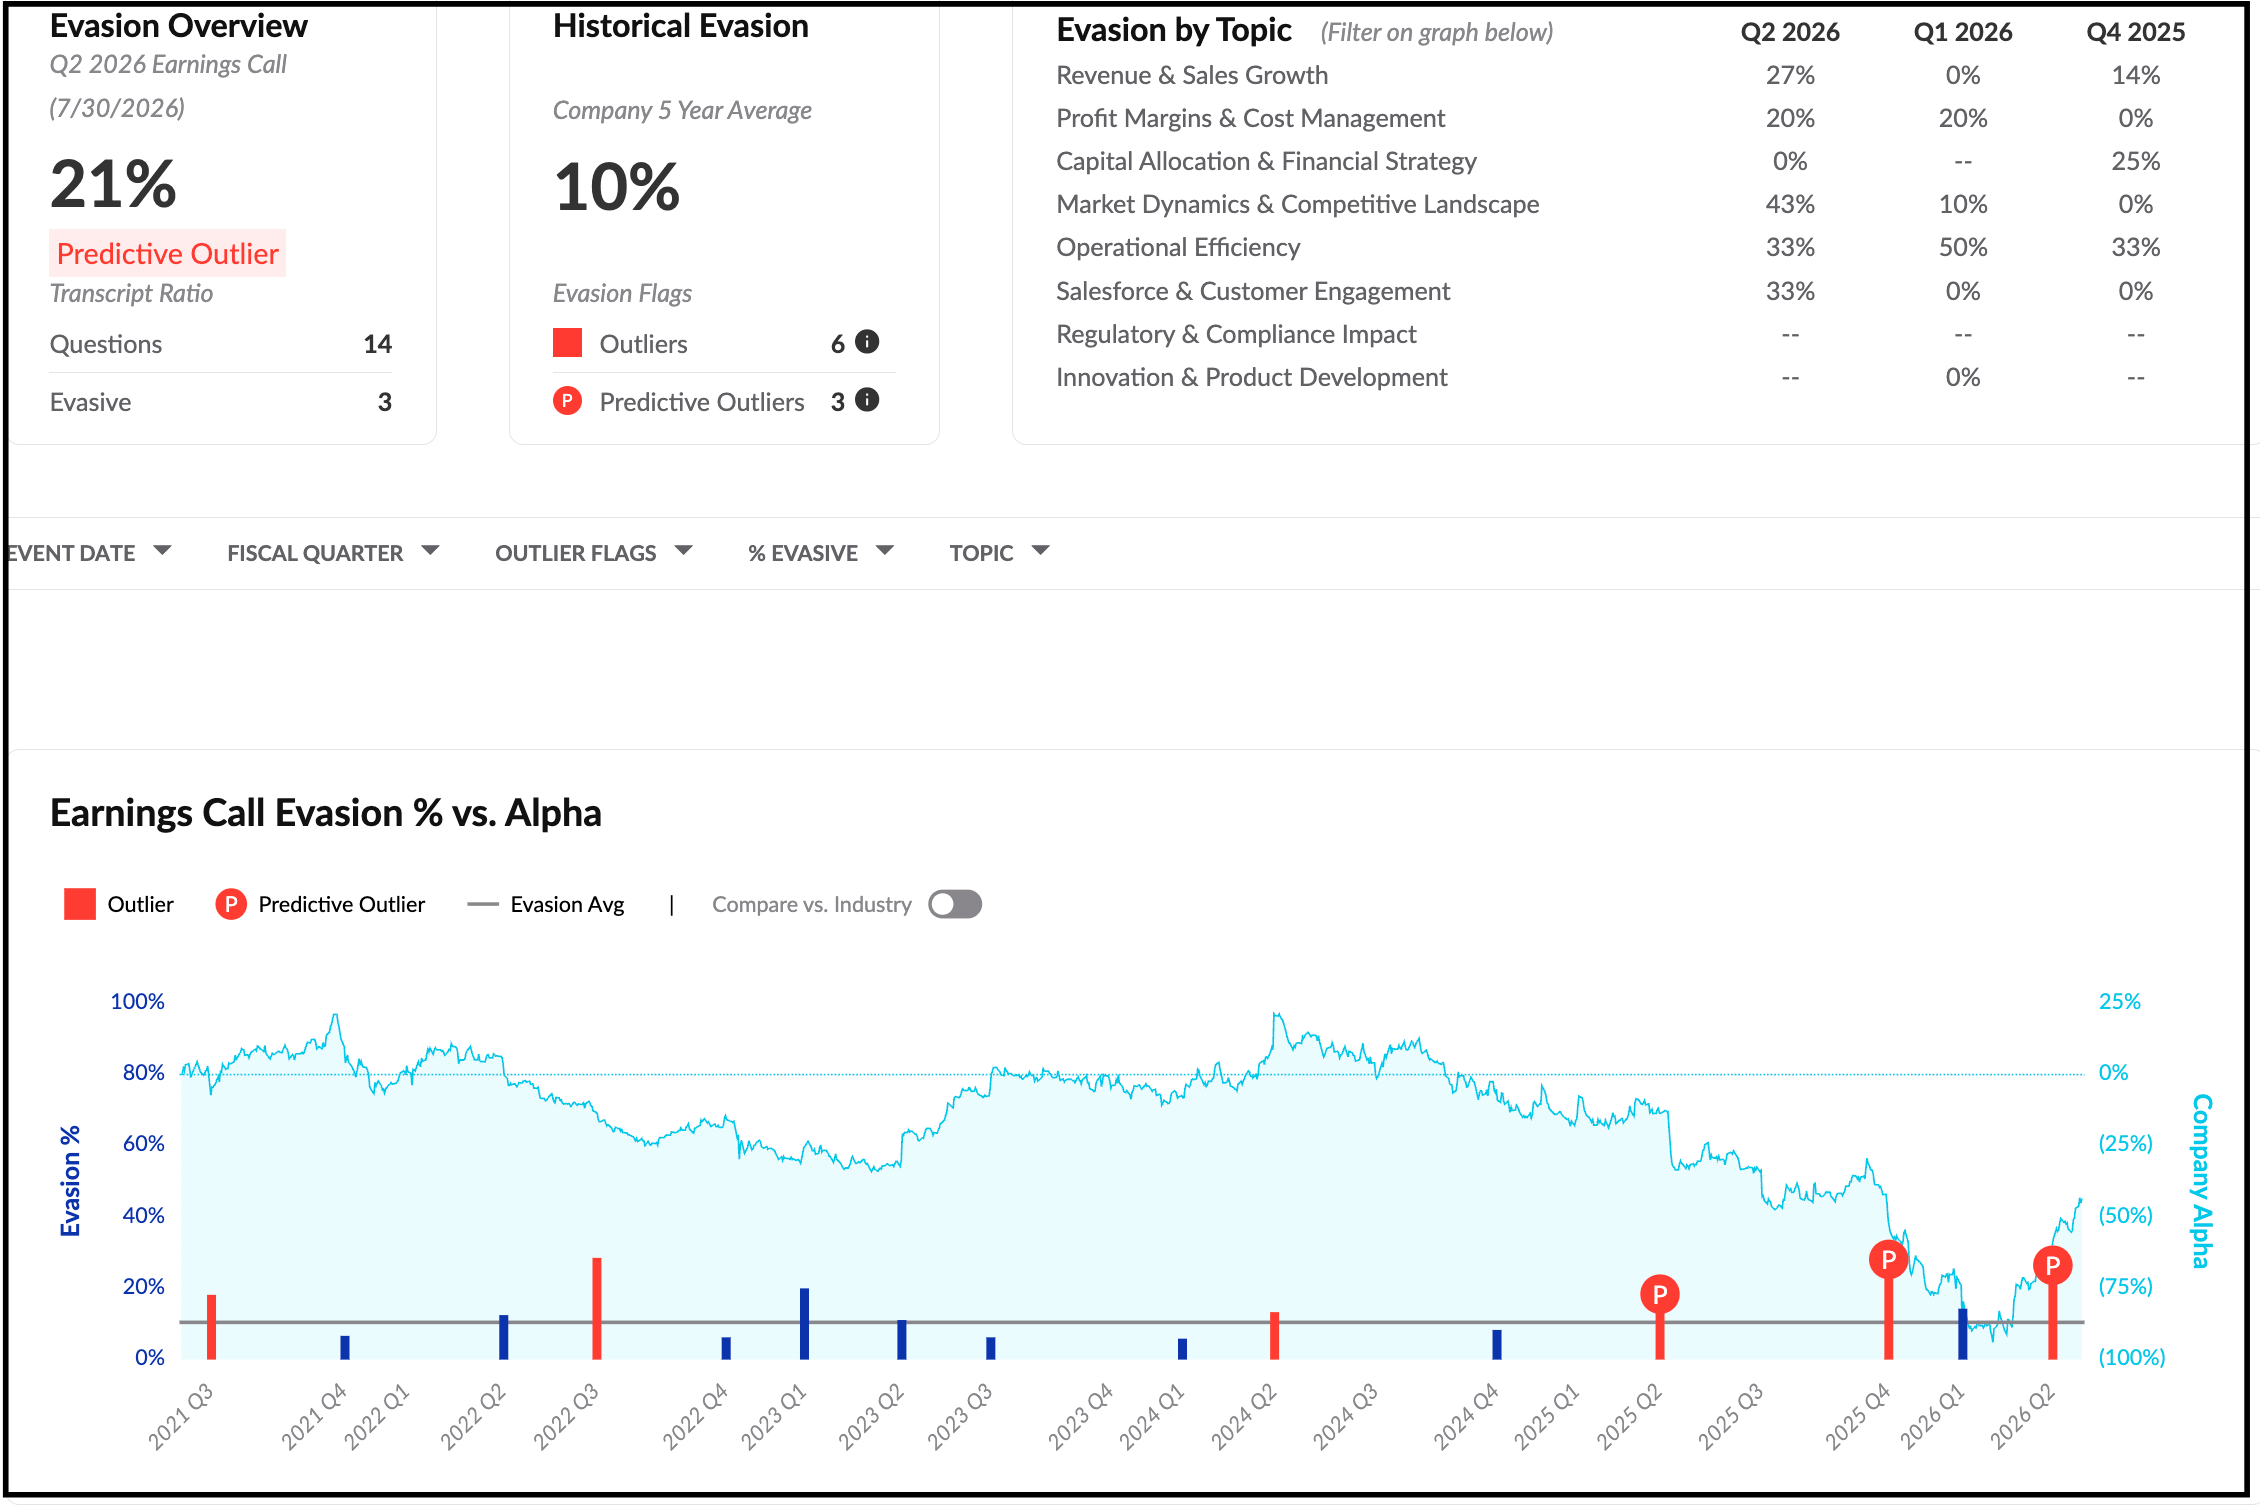The height and width of the screenshot is (1506, 2260).
Task: Click the red Predictive Outlier badge
Action: pos(168,253)
